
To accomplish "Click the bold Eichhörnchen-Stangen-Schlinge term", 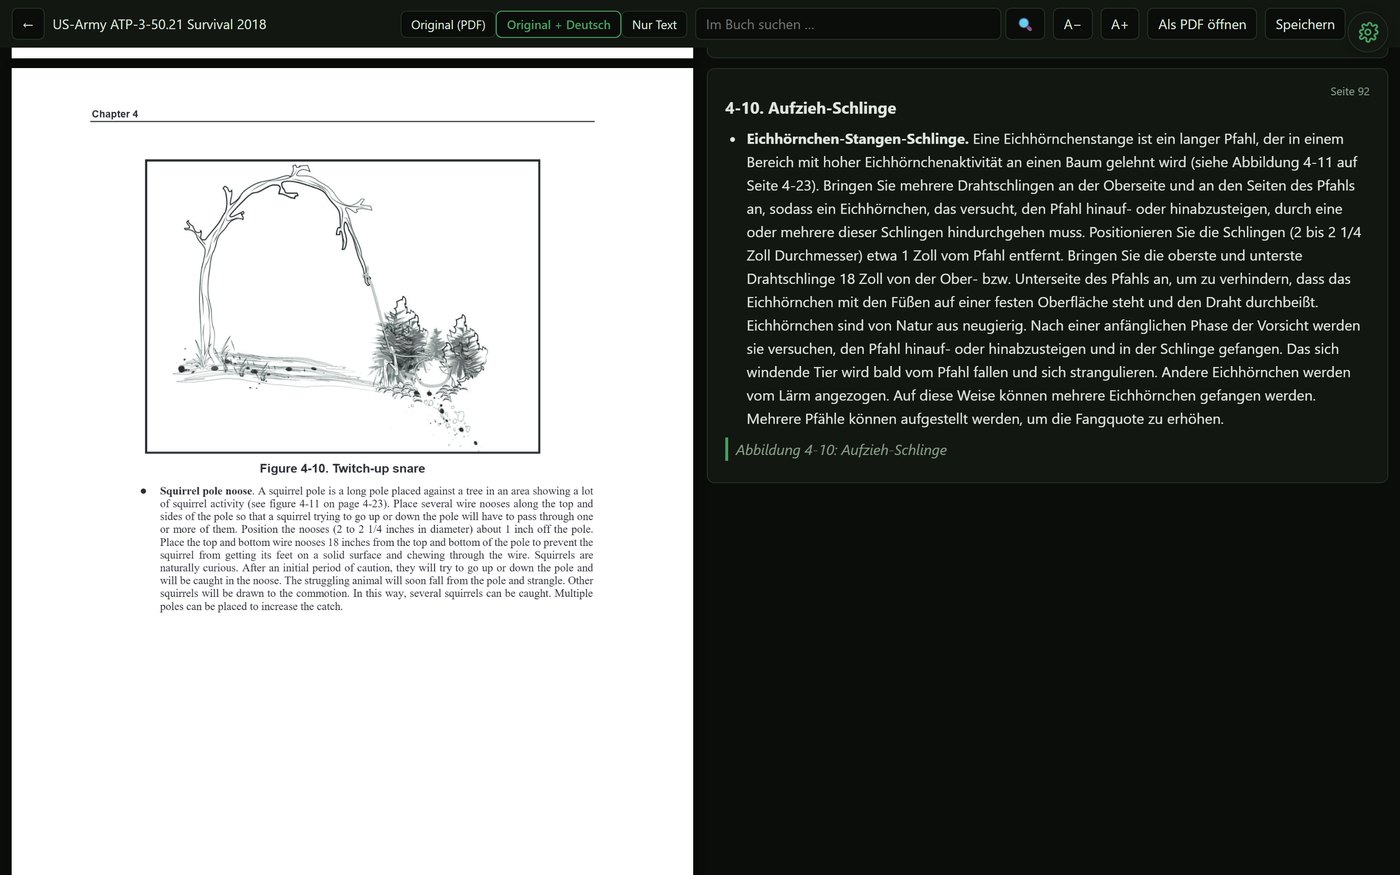I will (x=857, y=139).
